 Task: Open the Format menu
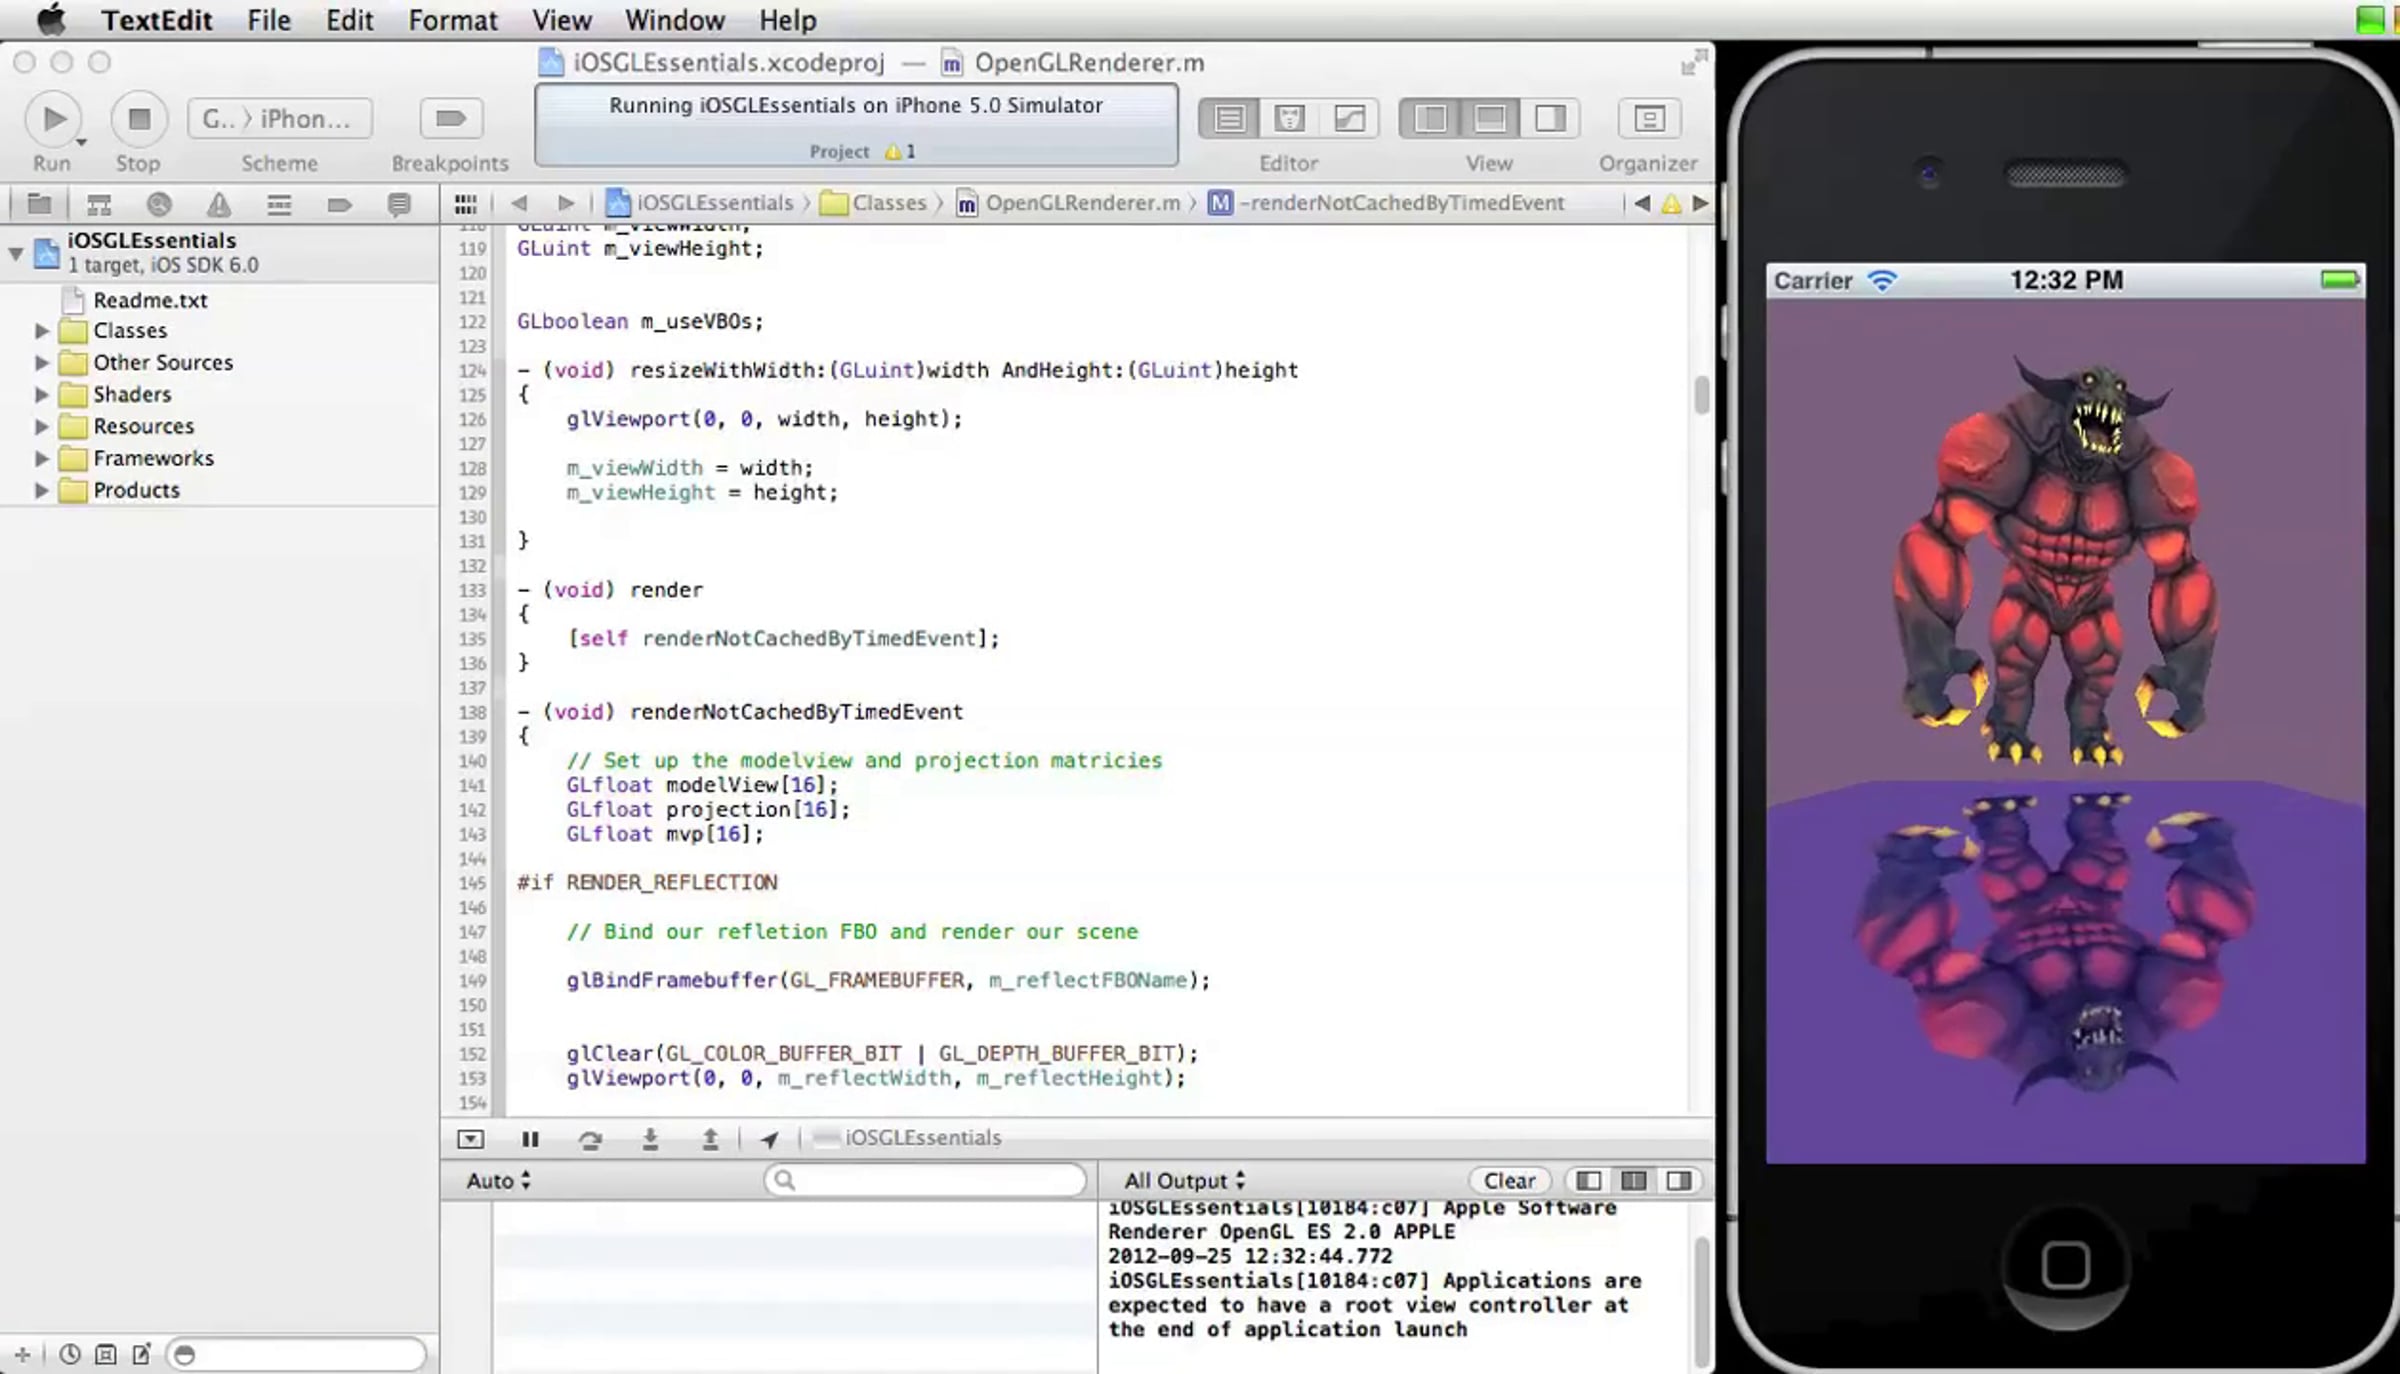tap(452, 20)
